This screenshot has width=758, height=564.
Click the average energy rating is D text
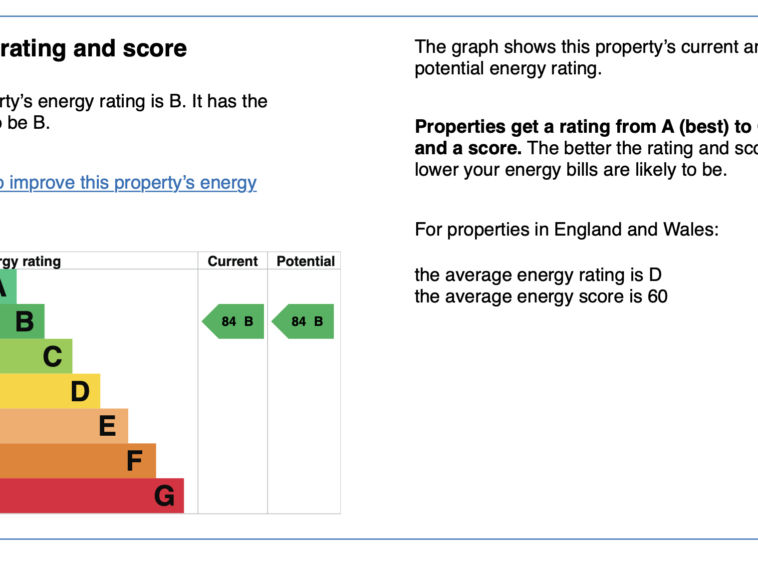point(538,275)
